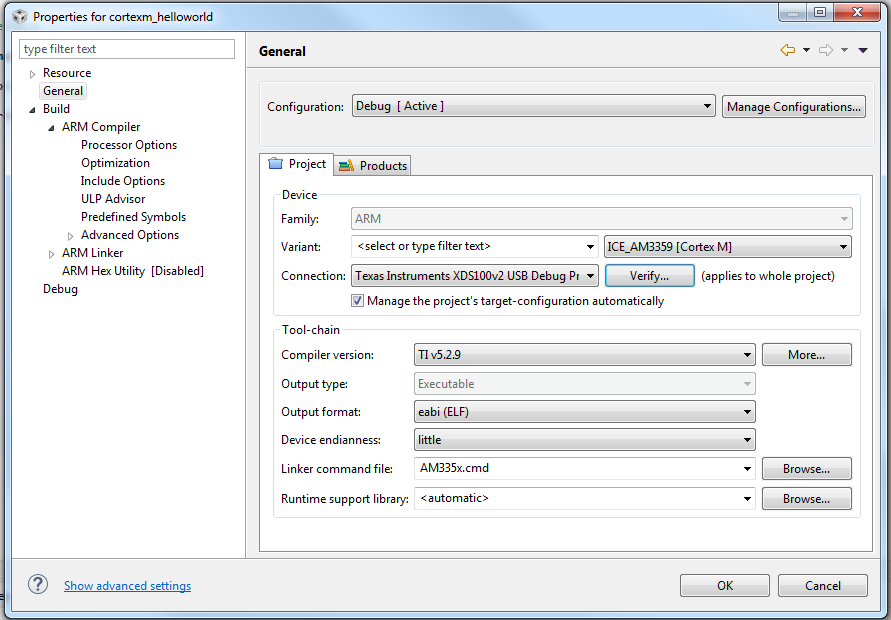The image size is (891, 620).
Task: Click the Verify button for the connection
Action: 649,275
